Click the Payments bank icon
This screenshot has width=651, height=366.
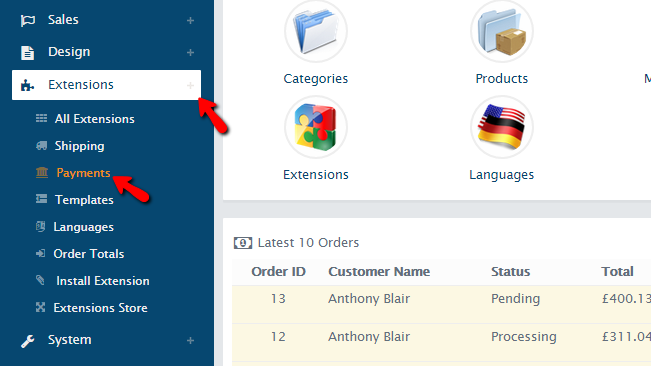pyautogui.click(x=42, y=173)
